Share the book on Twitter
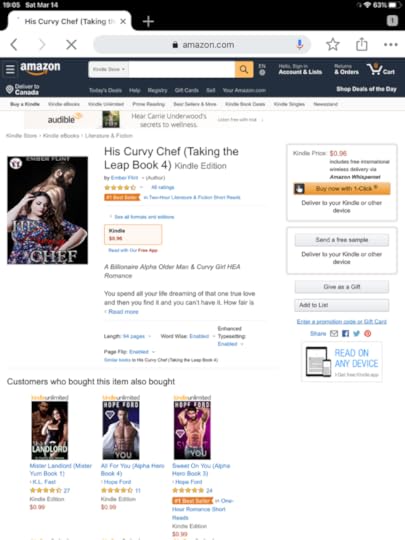This screenshot has height=540, width=405. (356, 333)
